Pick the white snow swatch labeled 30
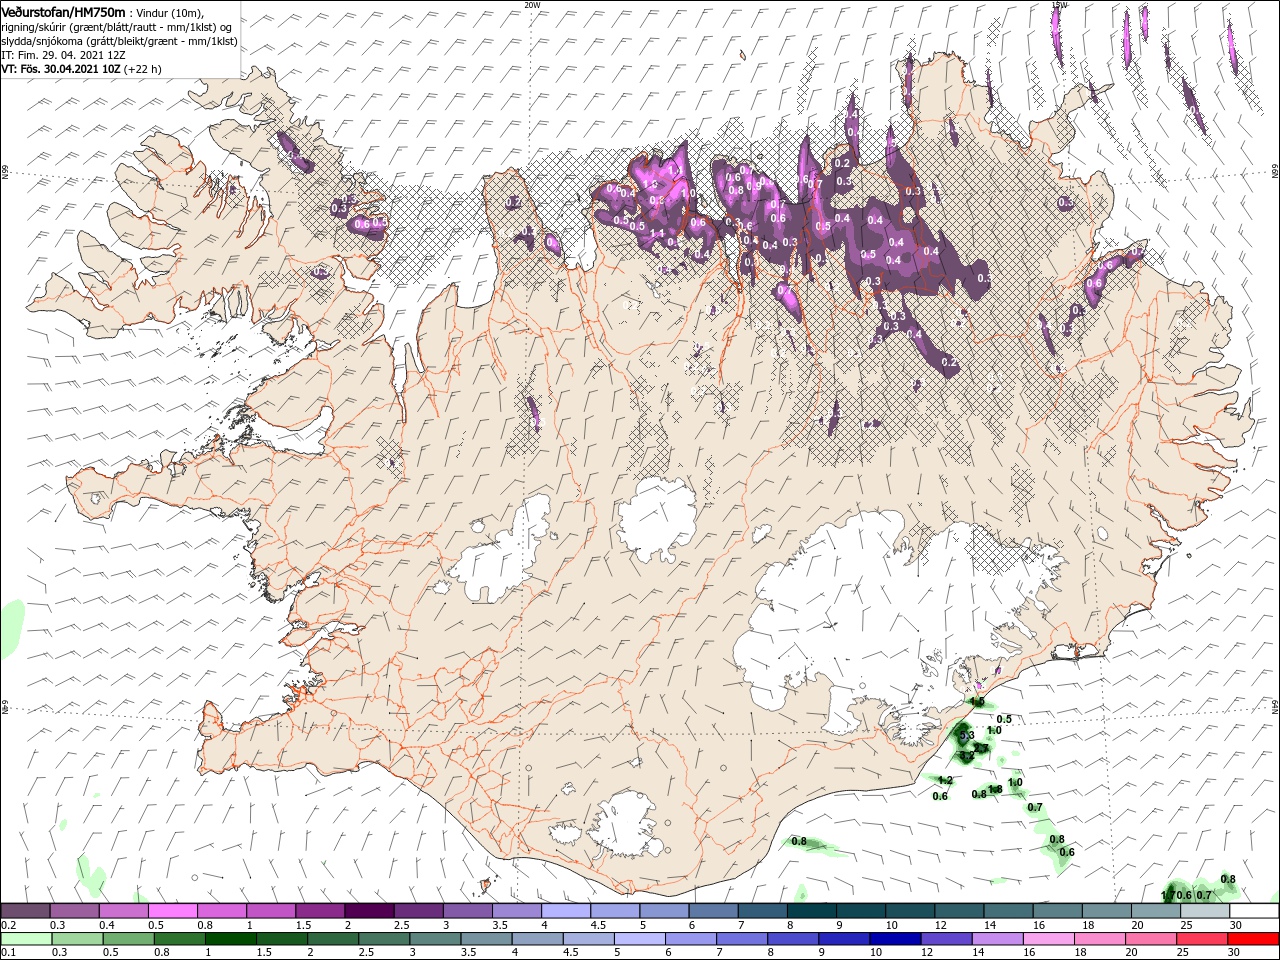The image size is (1280, 960). [1254, 911]
